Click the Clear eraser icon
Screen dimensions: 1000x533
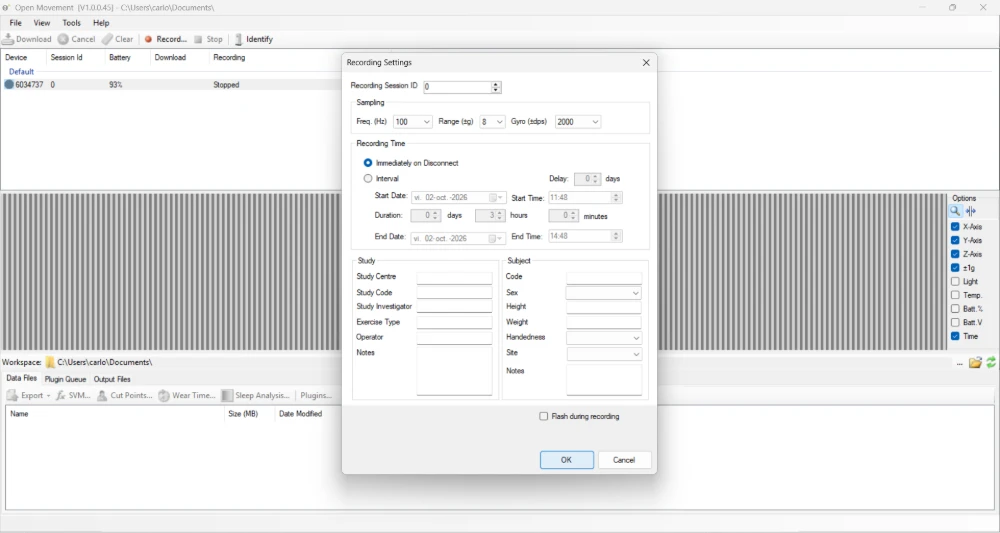pos(107,39)
